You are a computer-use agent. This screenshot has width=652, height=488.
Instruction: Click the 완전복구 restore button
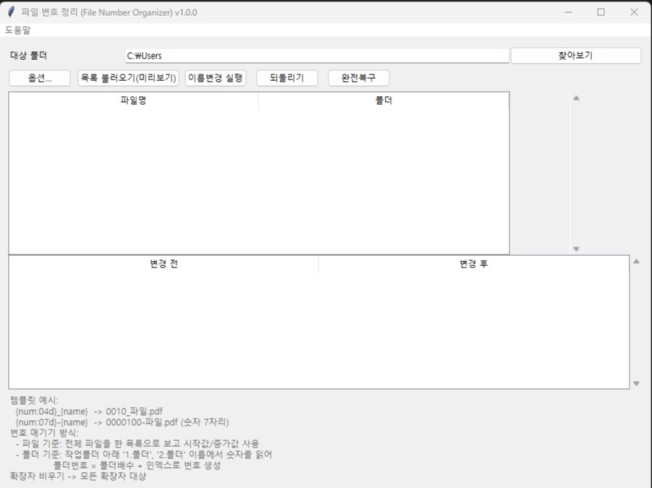coord(358,78)
